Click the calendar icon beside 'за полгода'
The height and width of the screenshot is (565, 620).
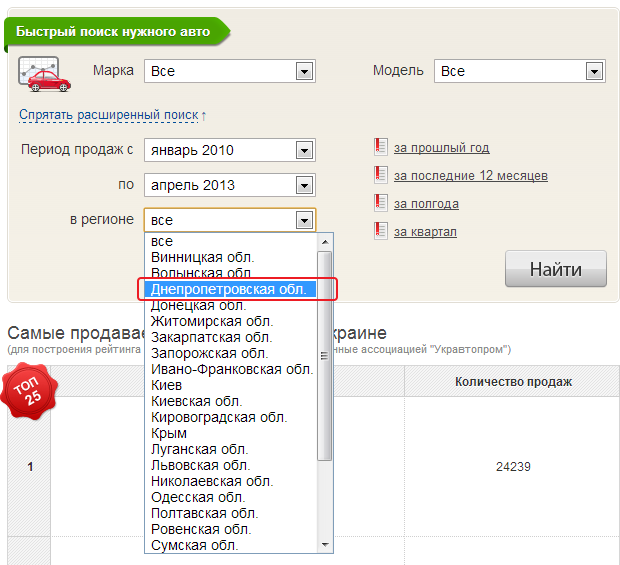[x=380, y=203]
